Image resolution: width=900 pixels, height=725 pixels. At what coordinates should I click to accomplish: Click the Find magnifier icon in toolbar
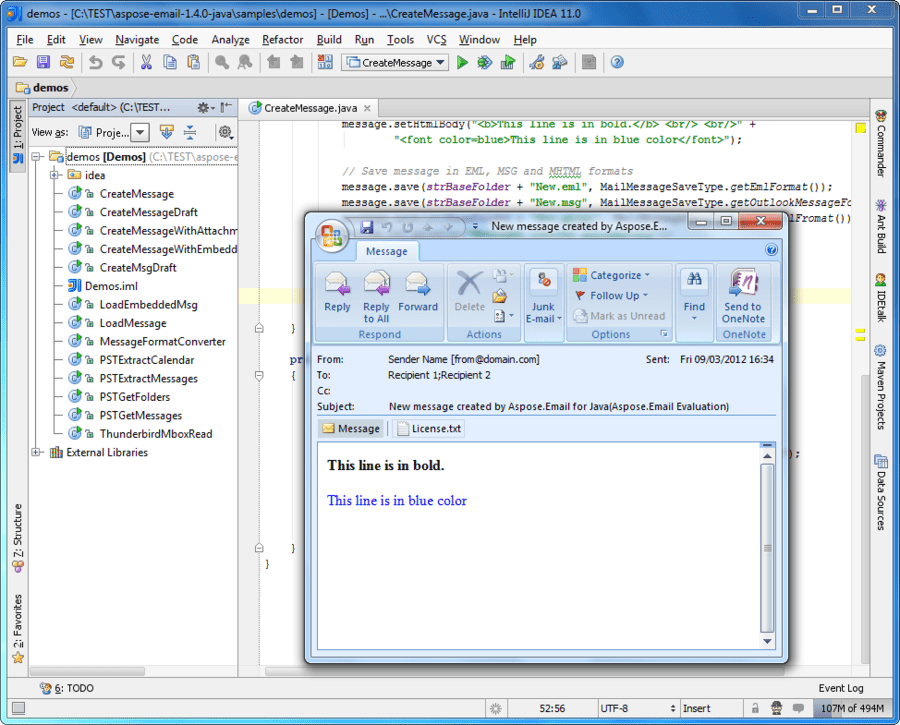(x=222, y=62)
